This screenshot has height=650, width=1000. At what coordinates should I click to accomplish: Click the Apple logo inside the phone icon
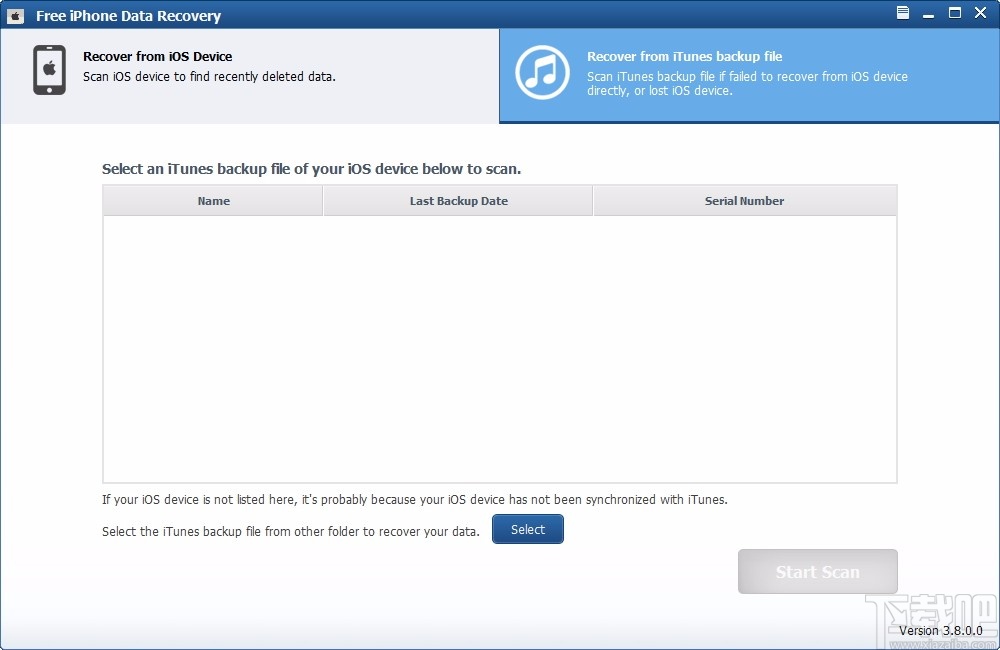(x=50, y=68)
